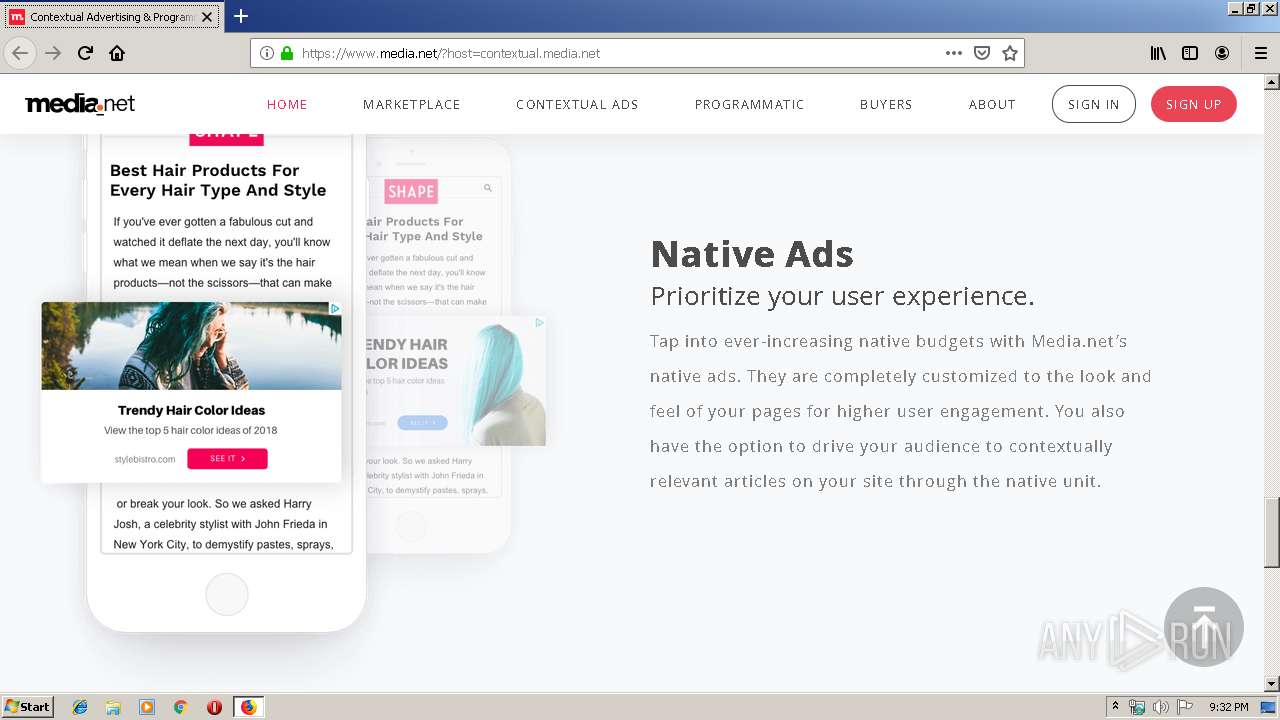Click the Trendy Hair Color Ideas ad image
Viewport: 1280px width, 720px height.
[191, 346]
